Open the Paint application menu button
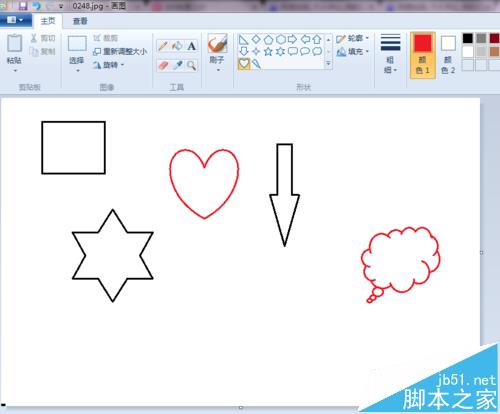 tap(15, 20)
